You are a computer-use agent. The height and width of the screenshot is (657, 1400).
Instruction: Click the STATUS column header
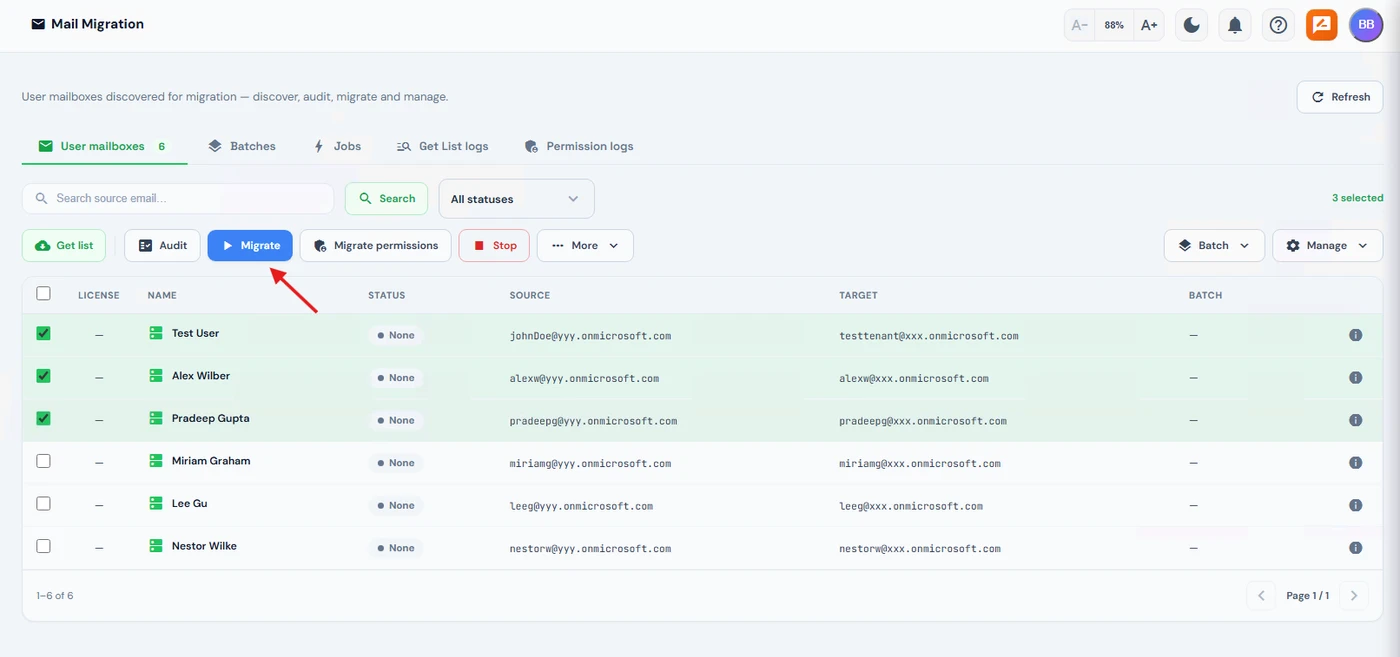386,295
